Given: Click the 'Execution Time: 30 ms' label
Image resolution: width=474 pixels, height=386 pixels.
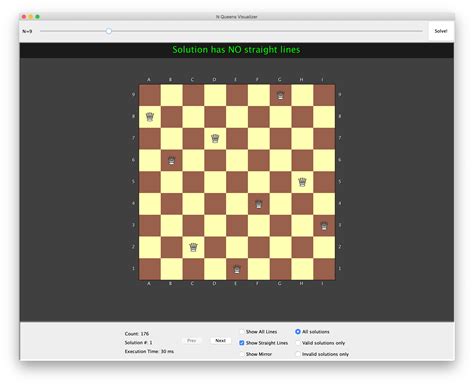Looking at the screenshot, I should 149,351.
